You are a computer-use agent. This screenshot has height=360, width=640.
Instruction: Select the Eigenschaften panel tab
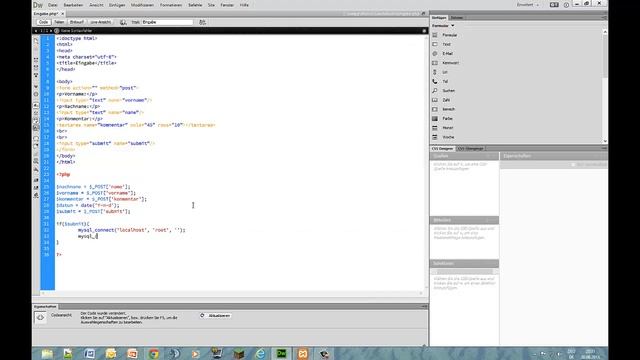pos(45,306)
